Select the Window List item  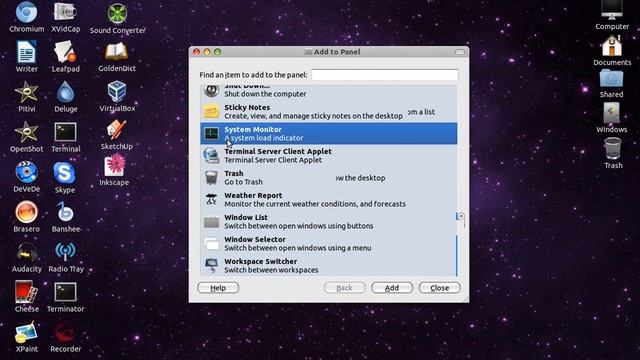(329, 222)
